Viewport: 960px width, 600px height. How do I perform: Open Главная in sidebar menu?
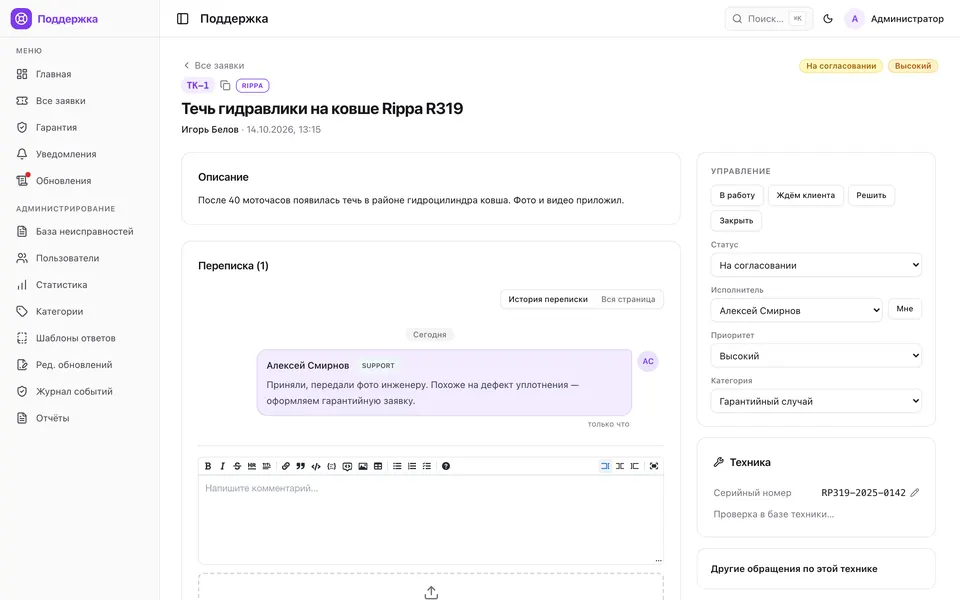(80, 74)
